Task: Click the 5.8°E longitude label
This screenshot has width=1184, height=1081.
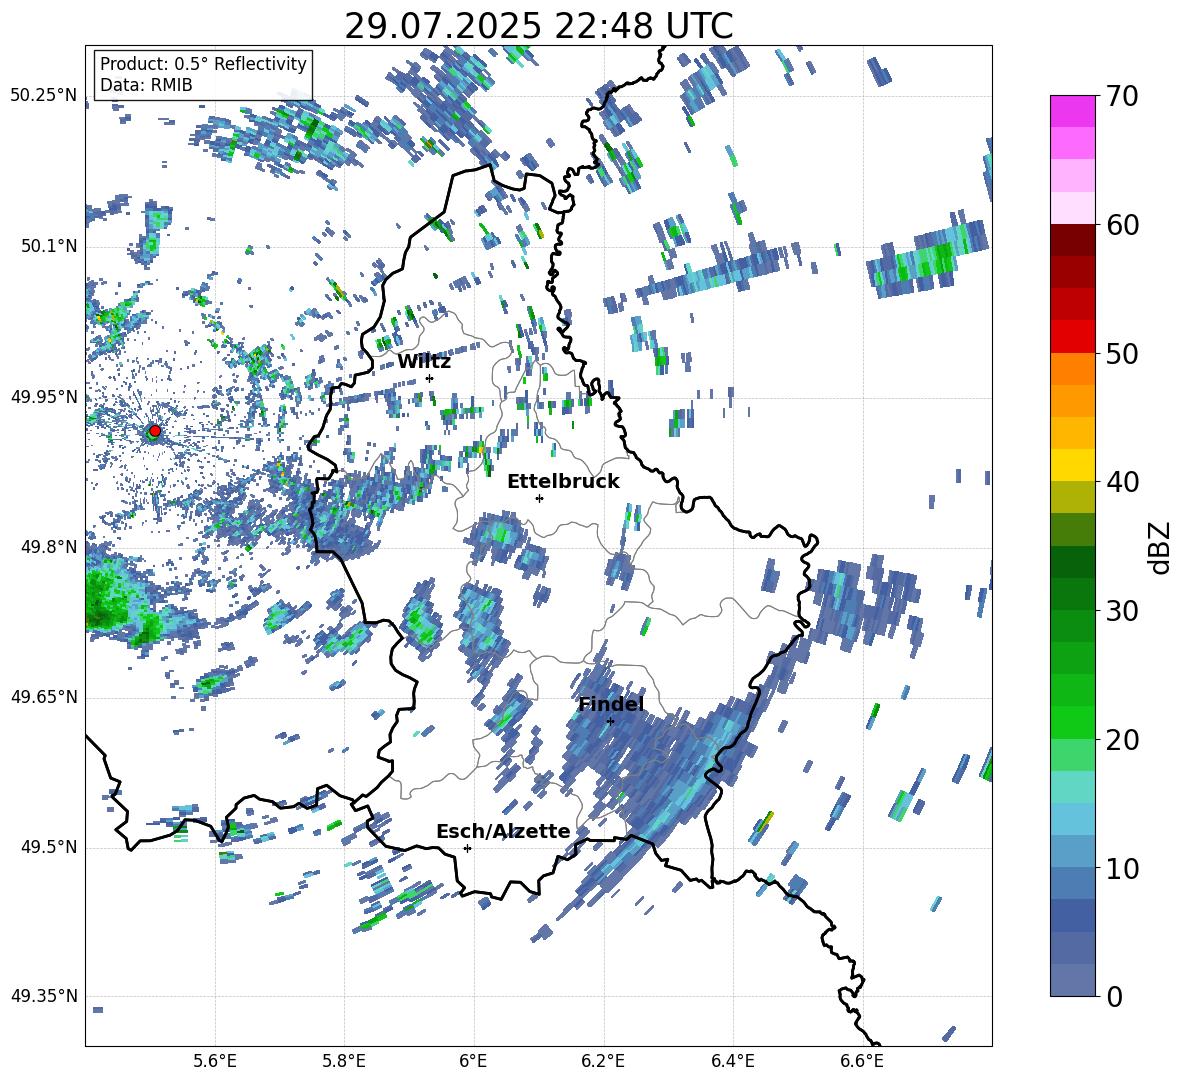Action: pos(344,1062)
